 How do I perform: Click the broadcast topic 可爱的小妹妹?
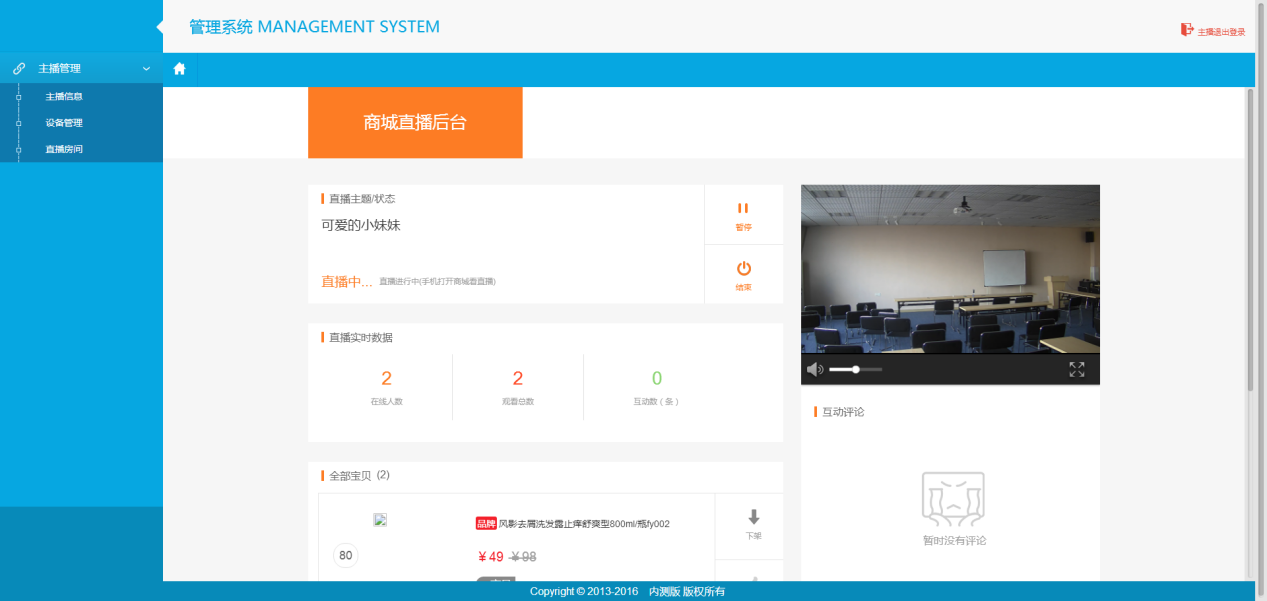(361, 225)
